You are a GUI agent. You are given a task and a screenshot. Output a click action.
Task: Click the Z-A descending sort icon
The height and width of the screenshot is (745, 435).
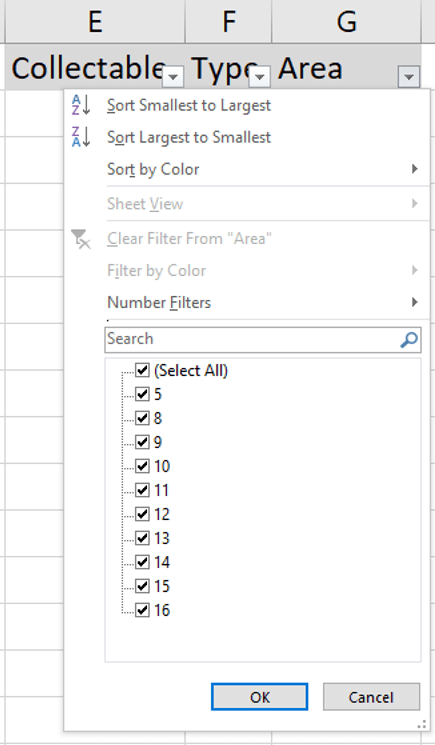81,137
